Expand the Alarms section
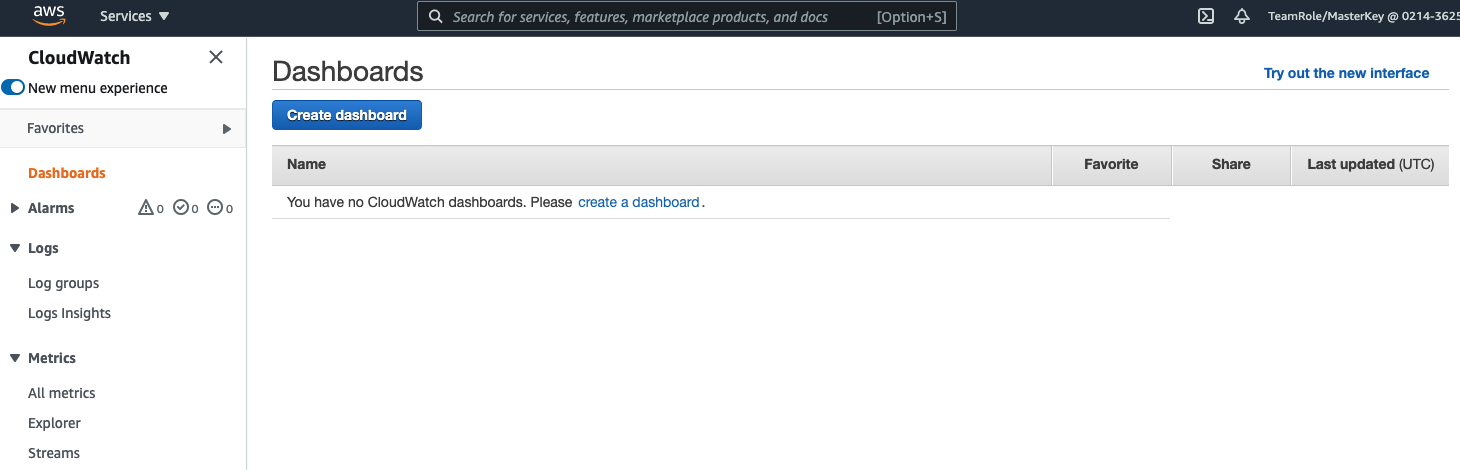The width and height of the screenshot is (1460, 470). click(x=14, y=208)
